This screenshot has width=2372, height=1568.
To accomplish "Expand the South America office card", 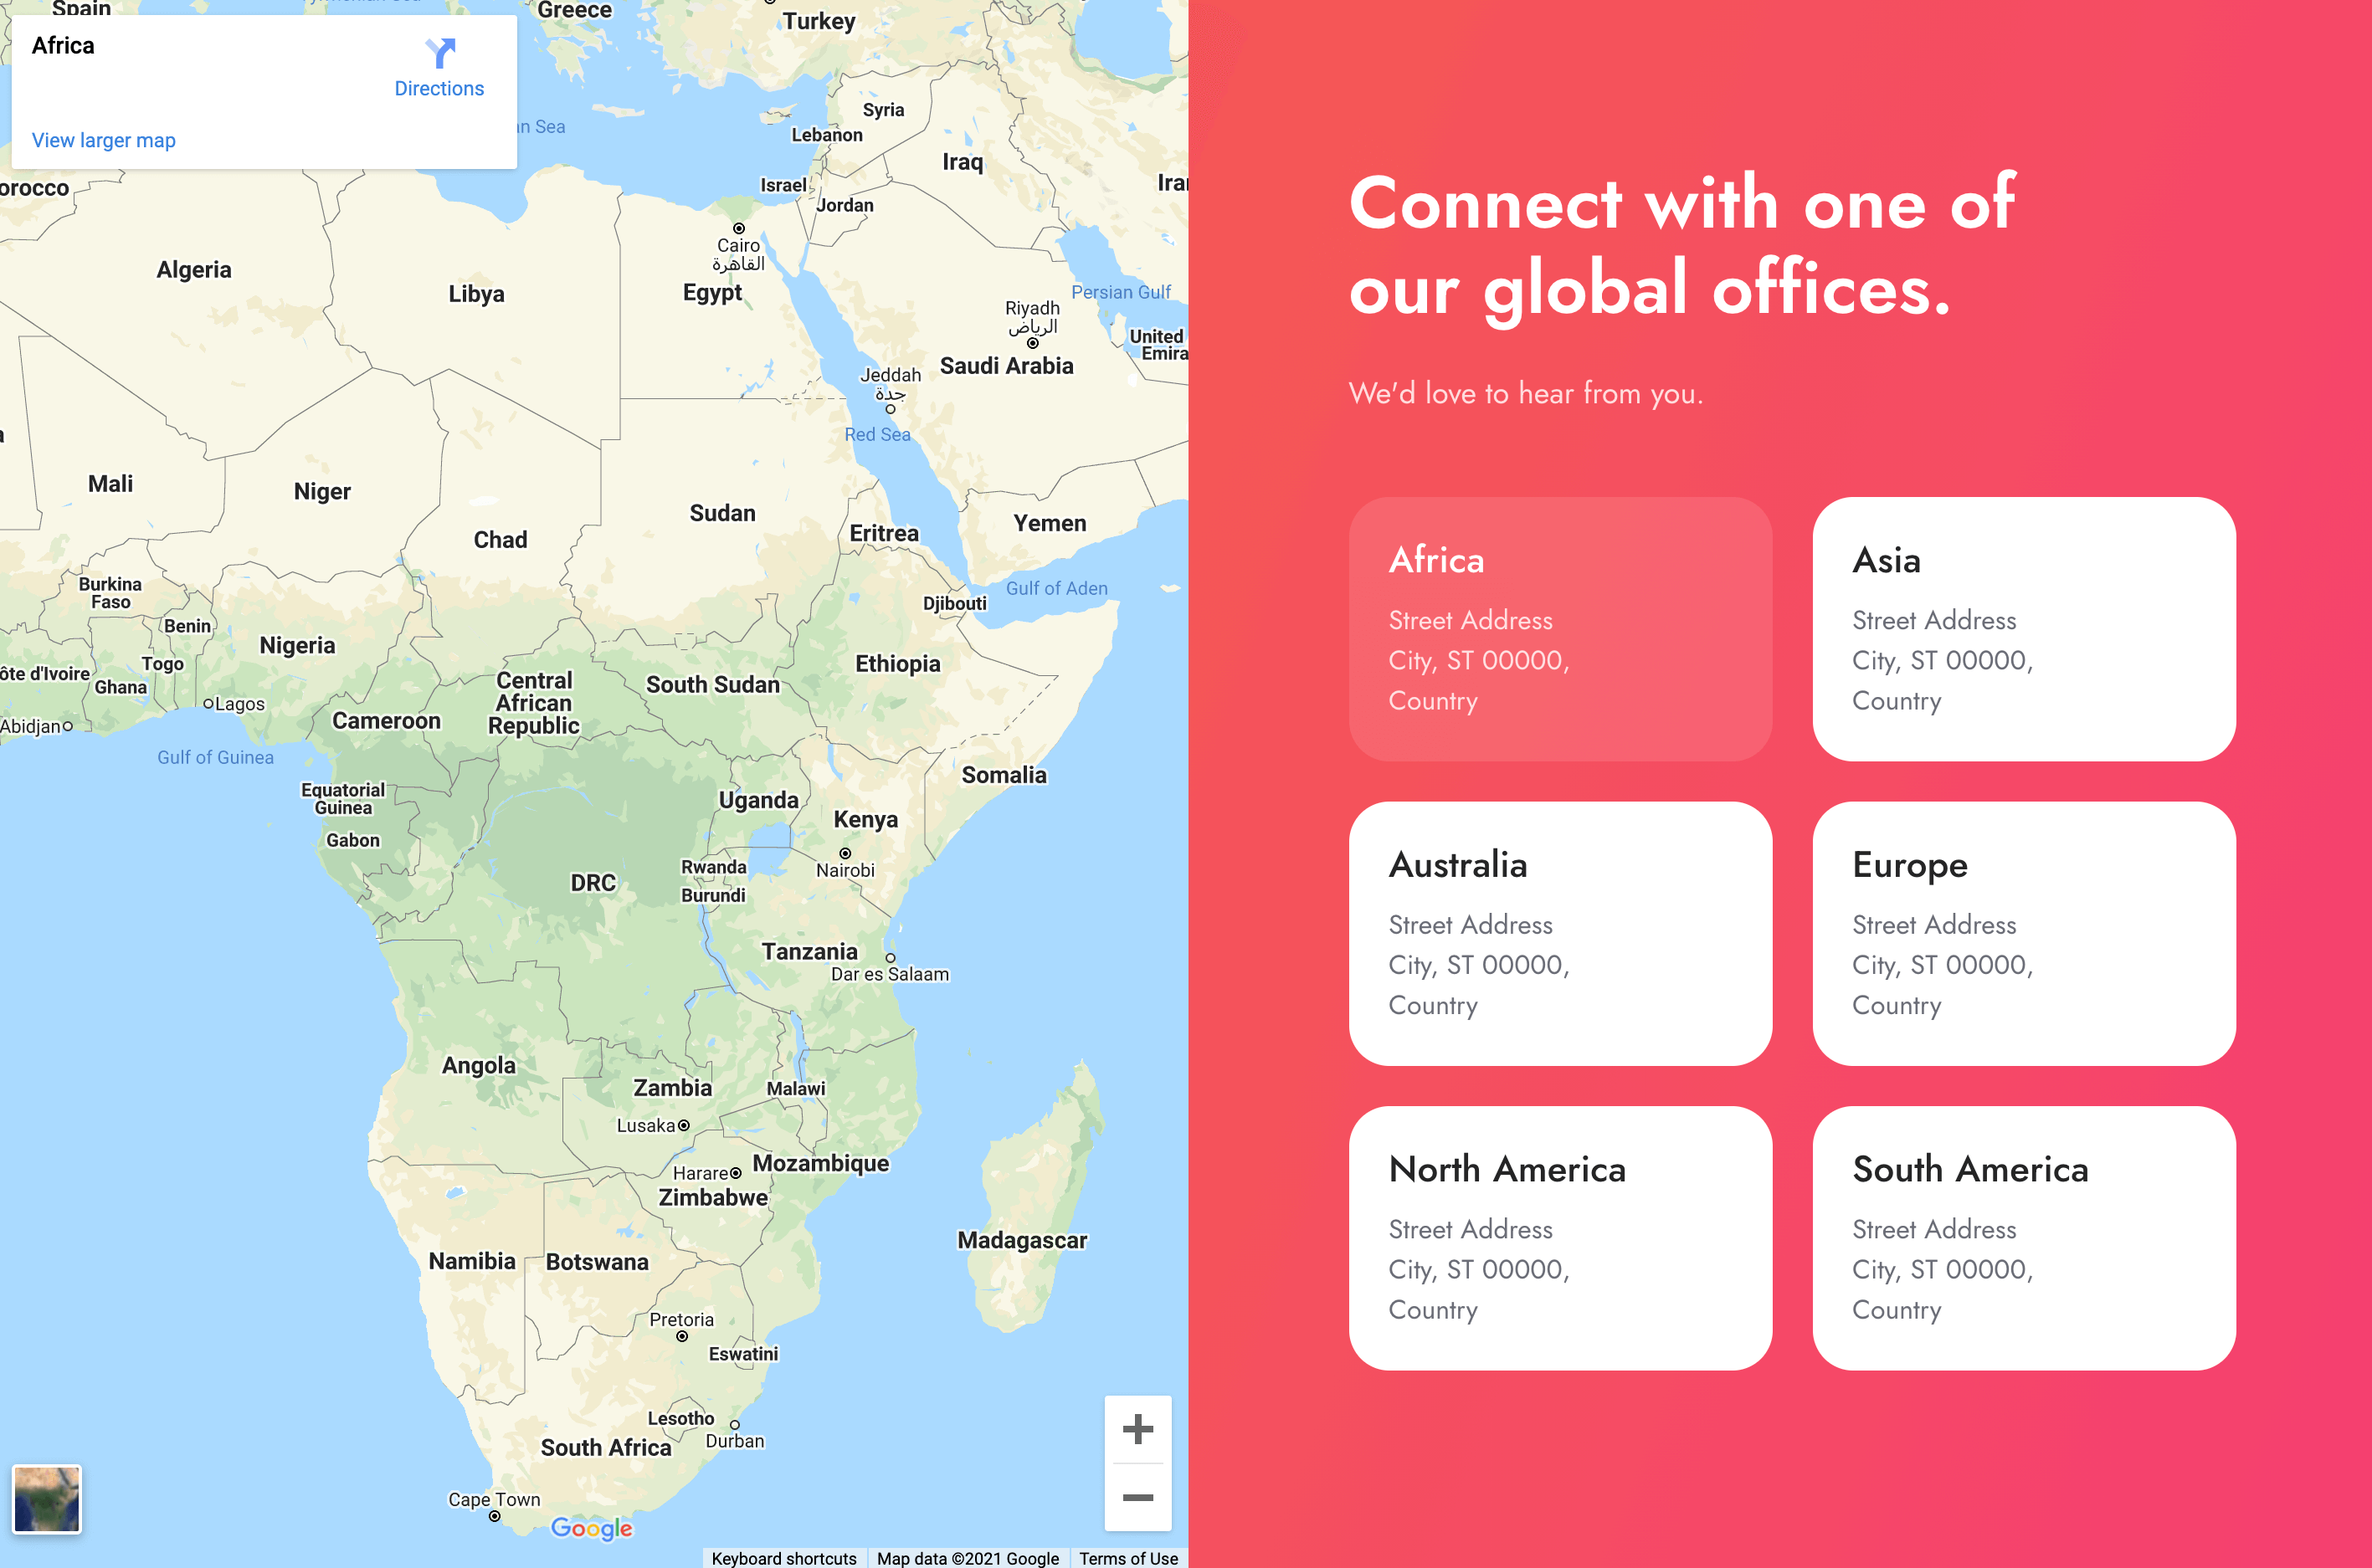I will pyautogui.click(x=2023, y=1240).
